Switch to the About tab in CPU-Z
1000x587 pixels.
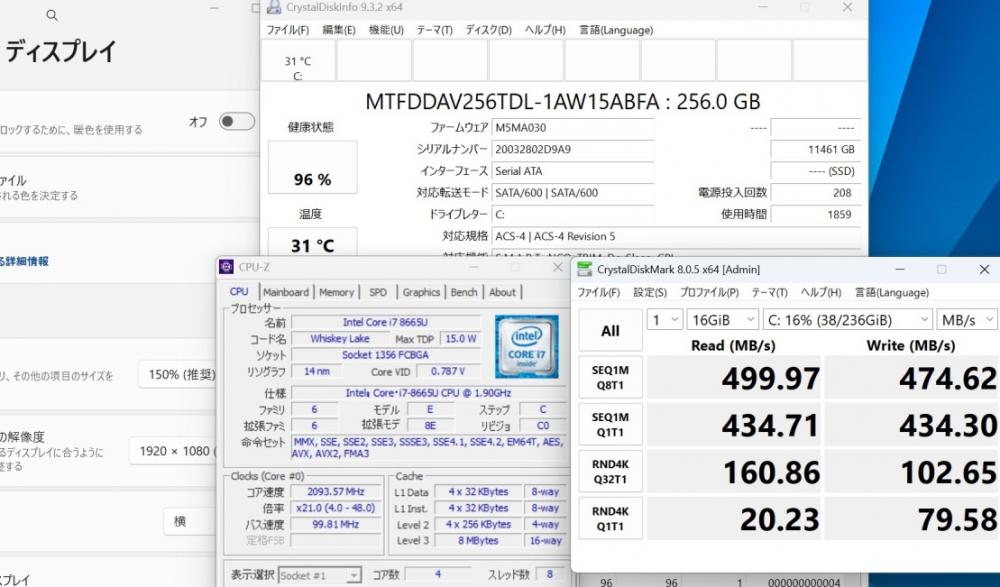pos(503,292)
